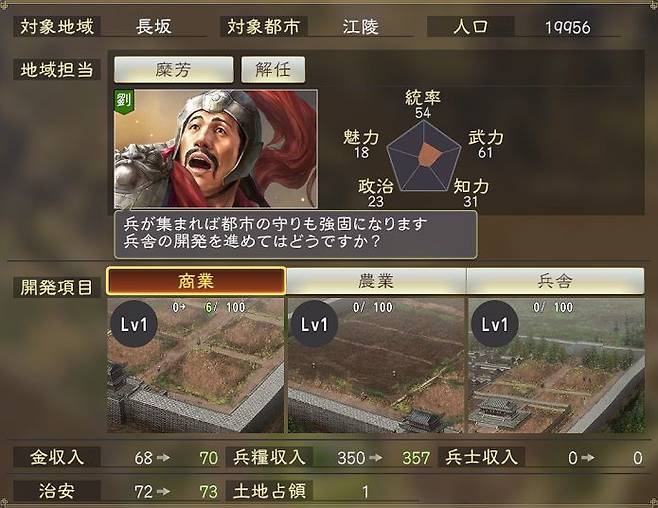Click the commerce district thumbnail image
This screenshot has width=658, height=508.
pos(196,365)
